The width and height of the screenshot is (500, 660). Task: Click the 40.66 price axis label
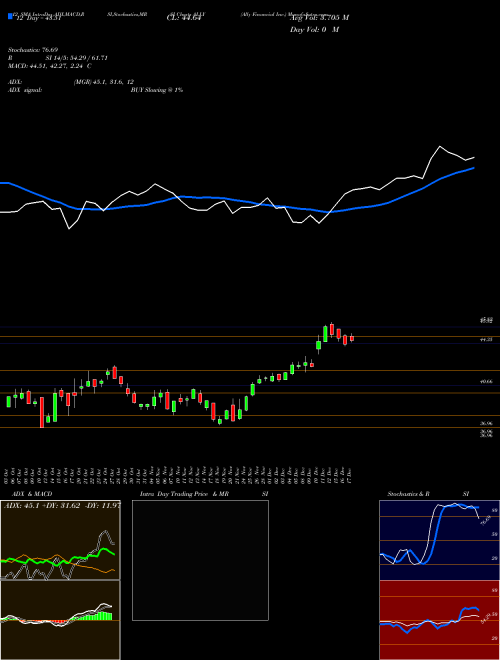[487, 381]
